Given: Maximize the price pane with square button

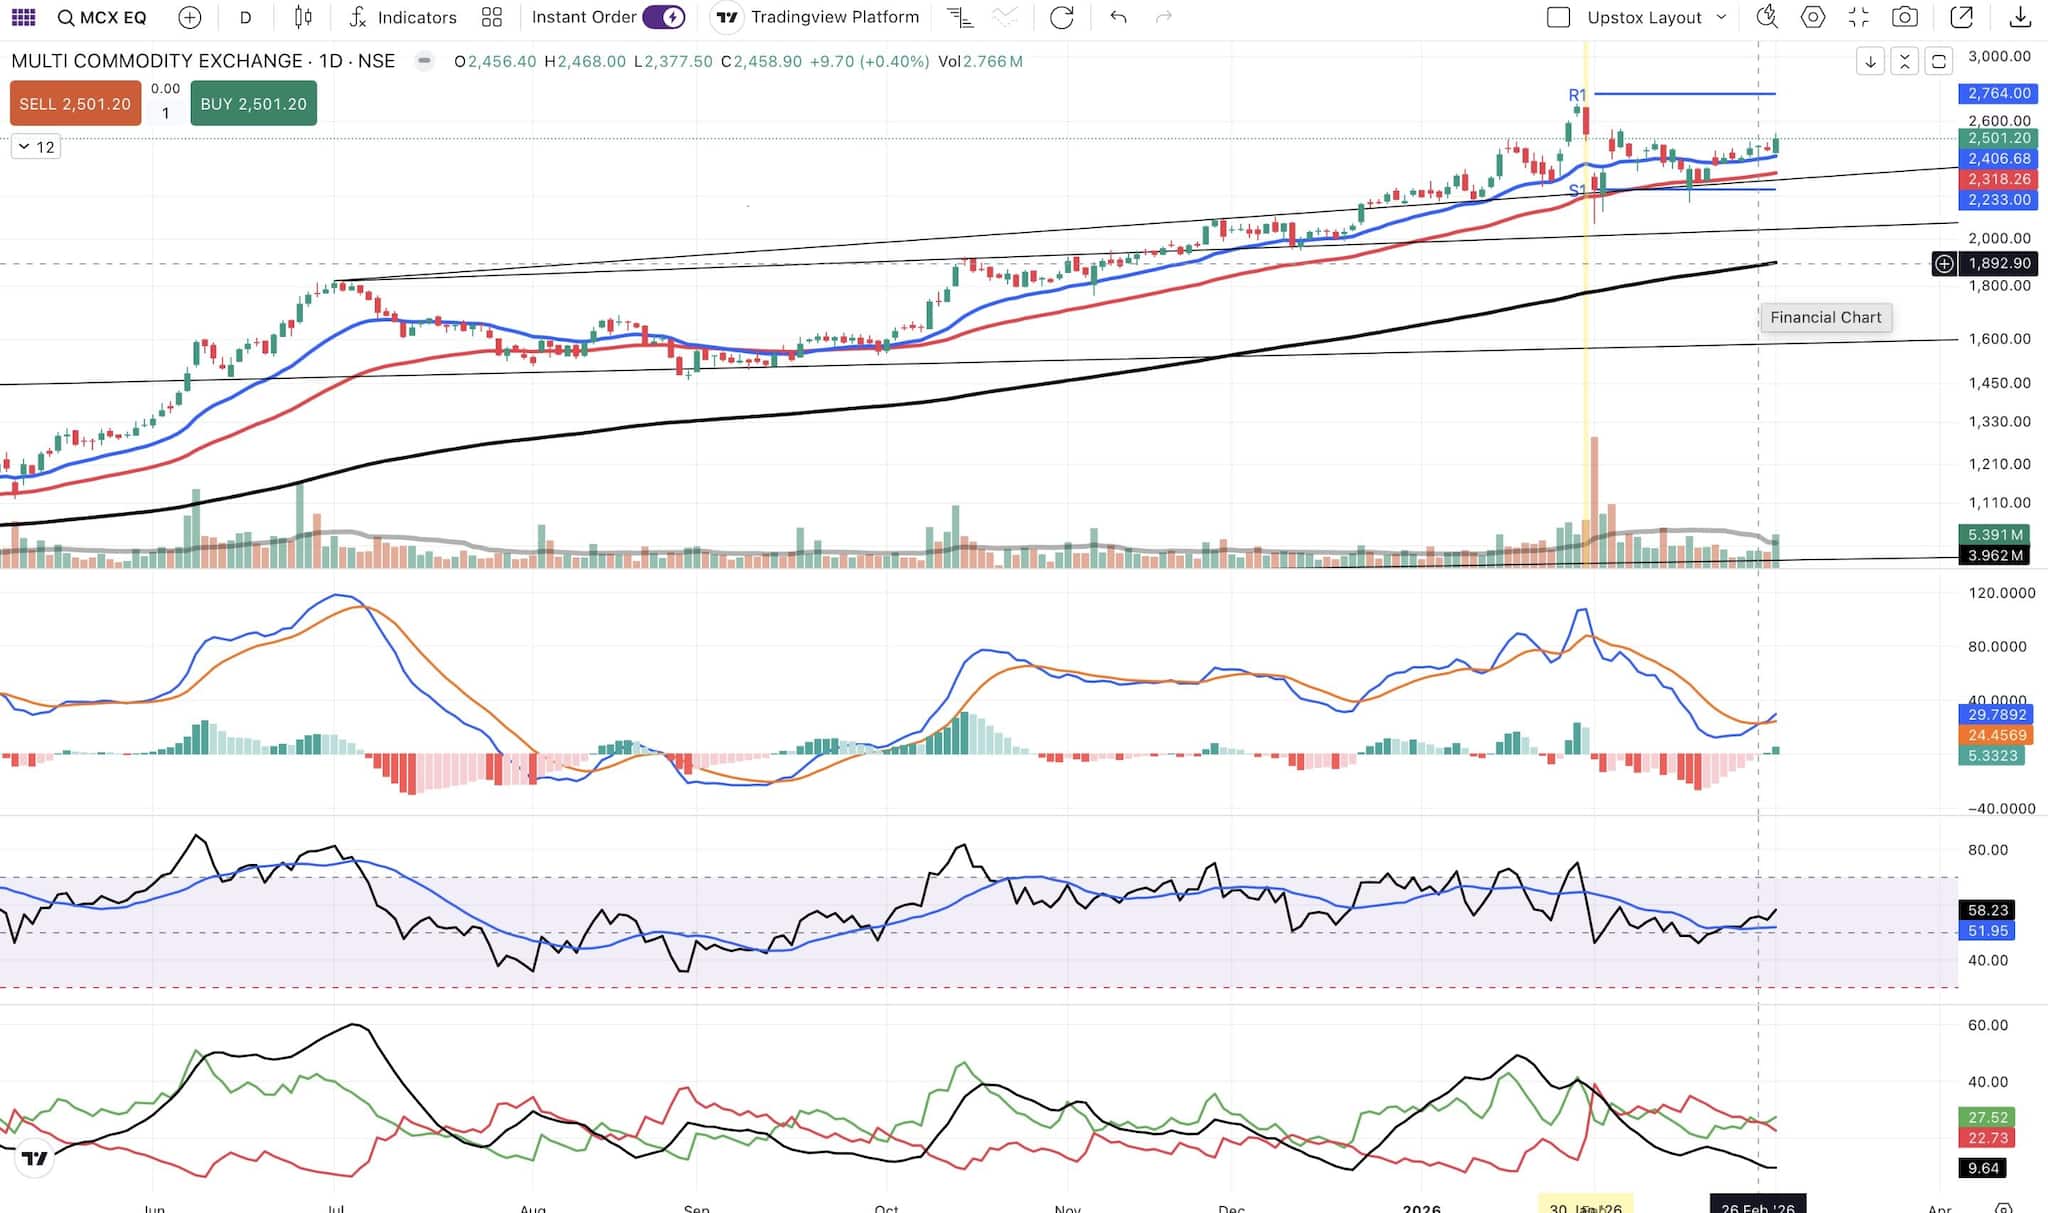Looking at the screenshot, I should pyautogui.click(x=1938, y=61).
